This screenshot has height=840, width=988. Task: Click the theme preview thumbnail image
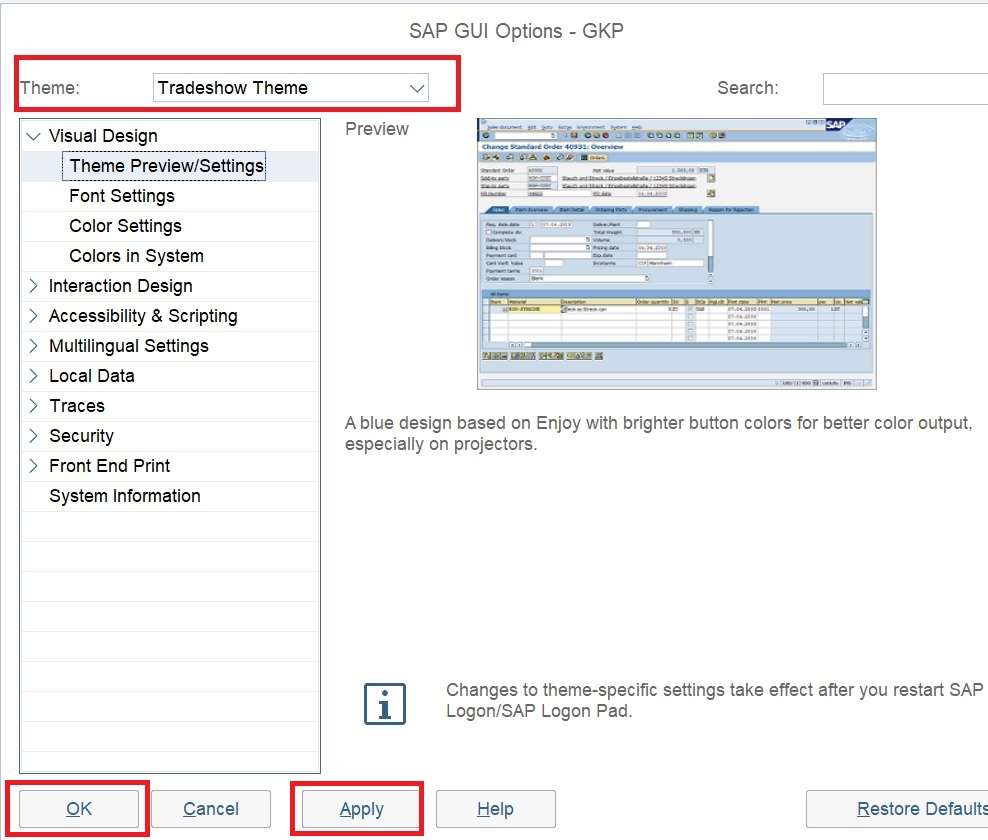(676, 253)
